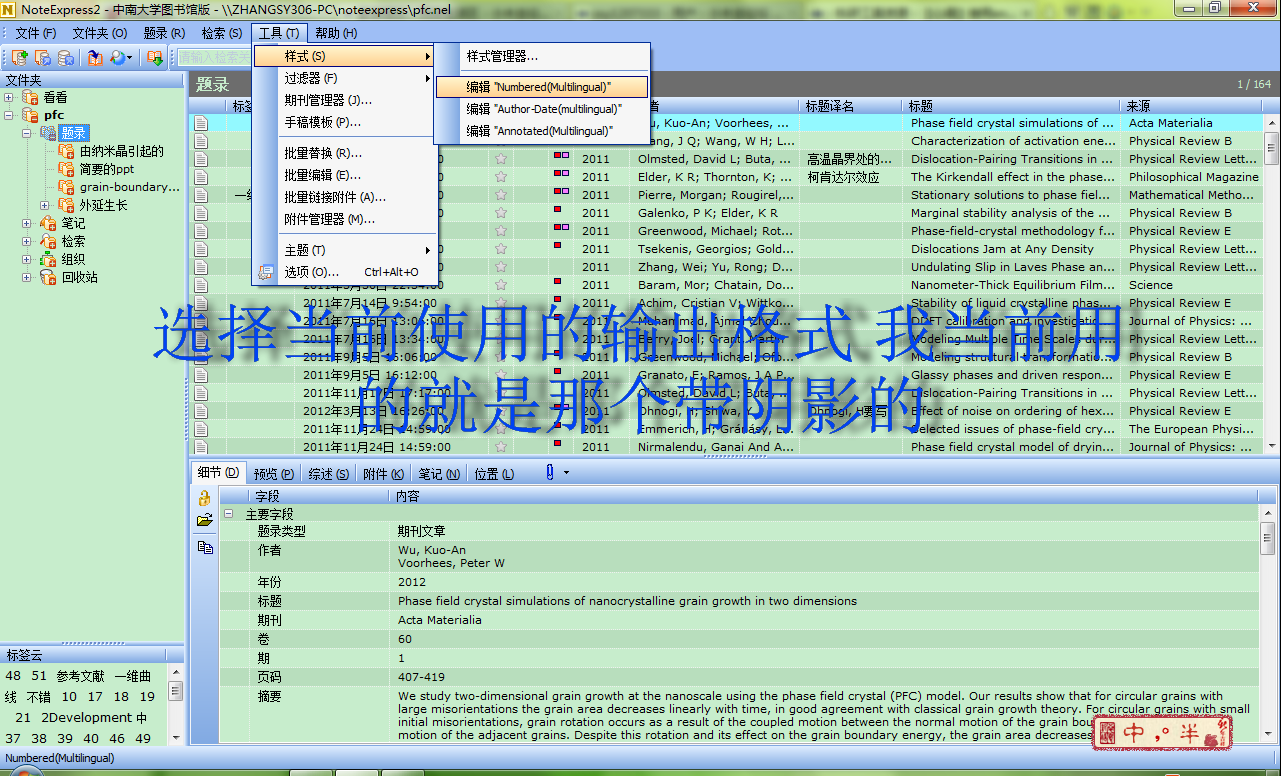Sort by the 来源 column header
The image size is (1281, 776).
tap(1192, 106)
